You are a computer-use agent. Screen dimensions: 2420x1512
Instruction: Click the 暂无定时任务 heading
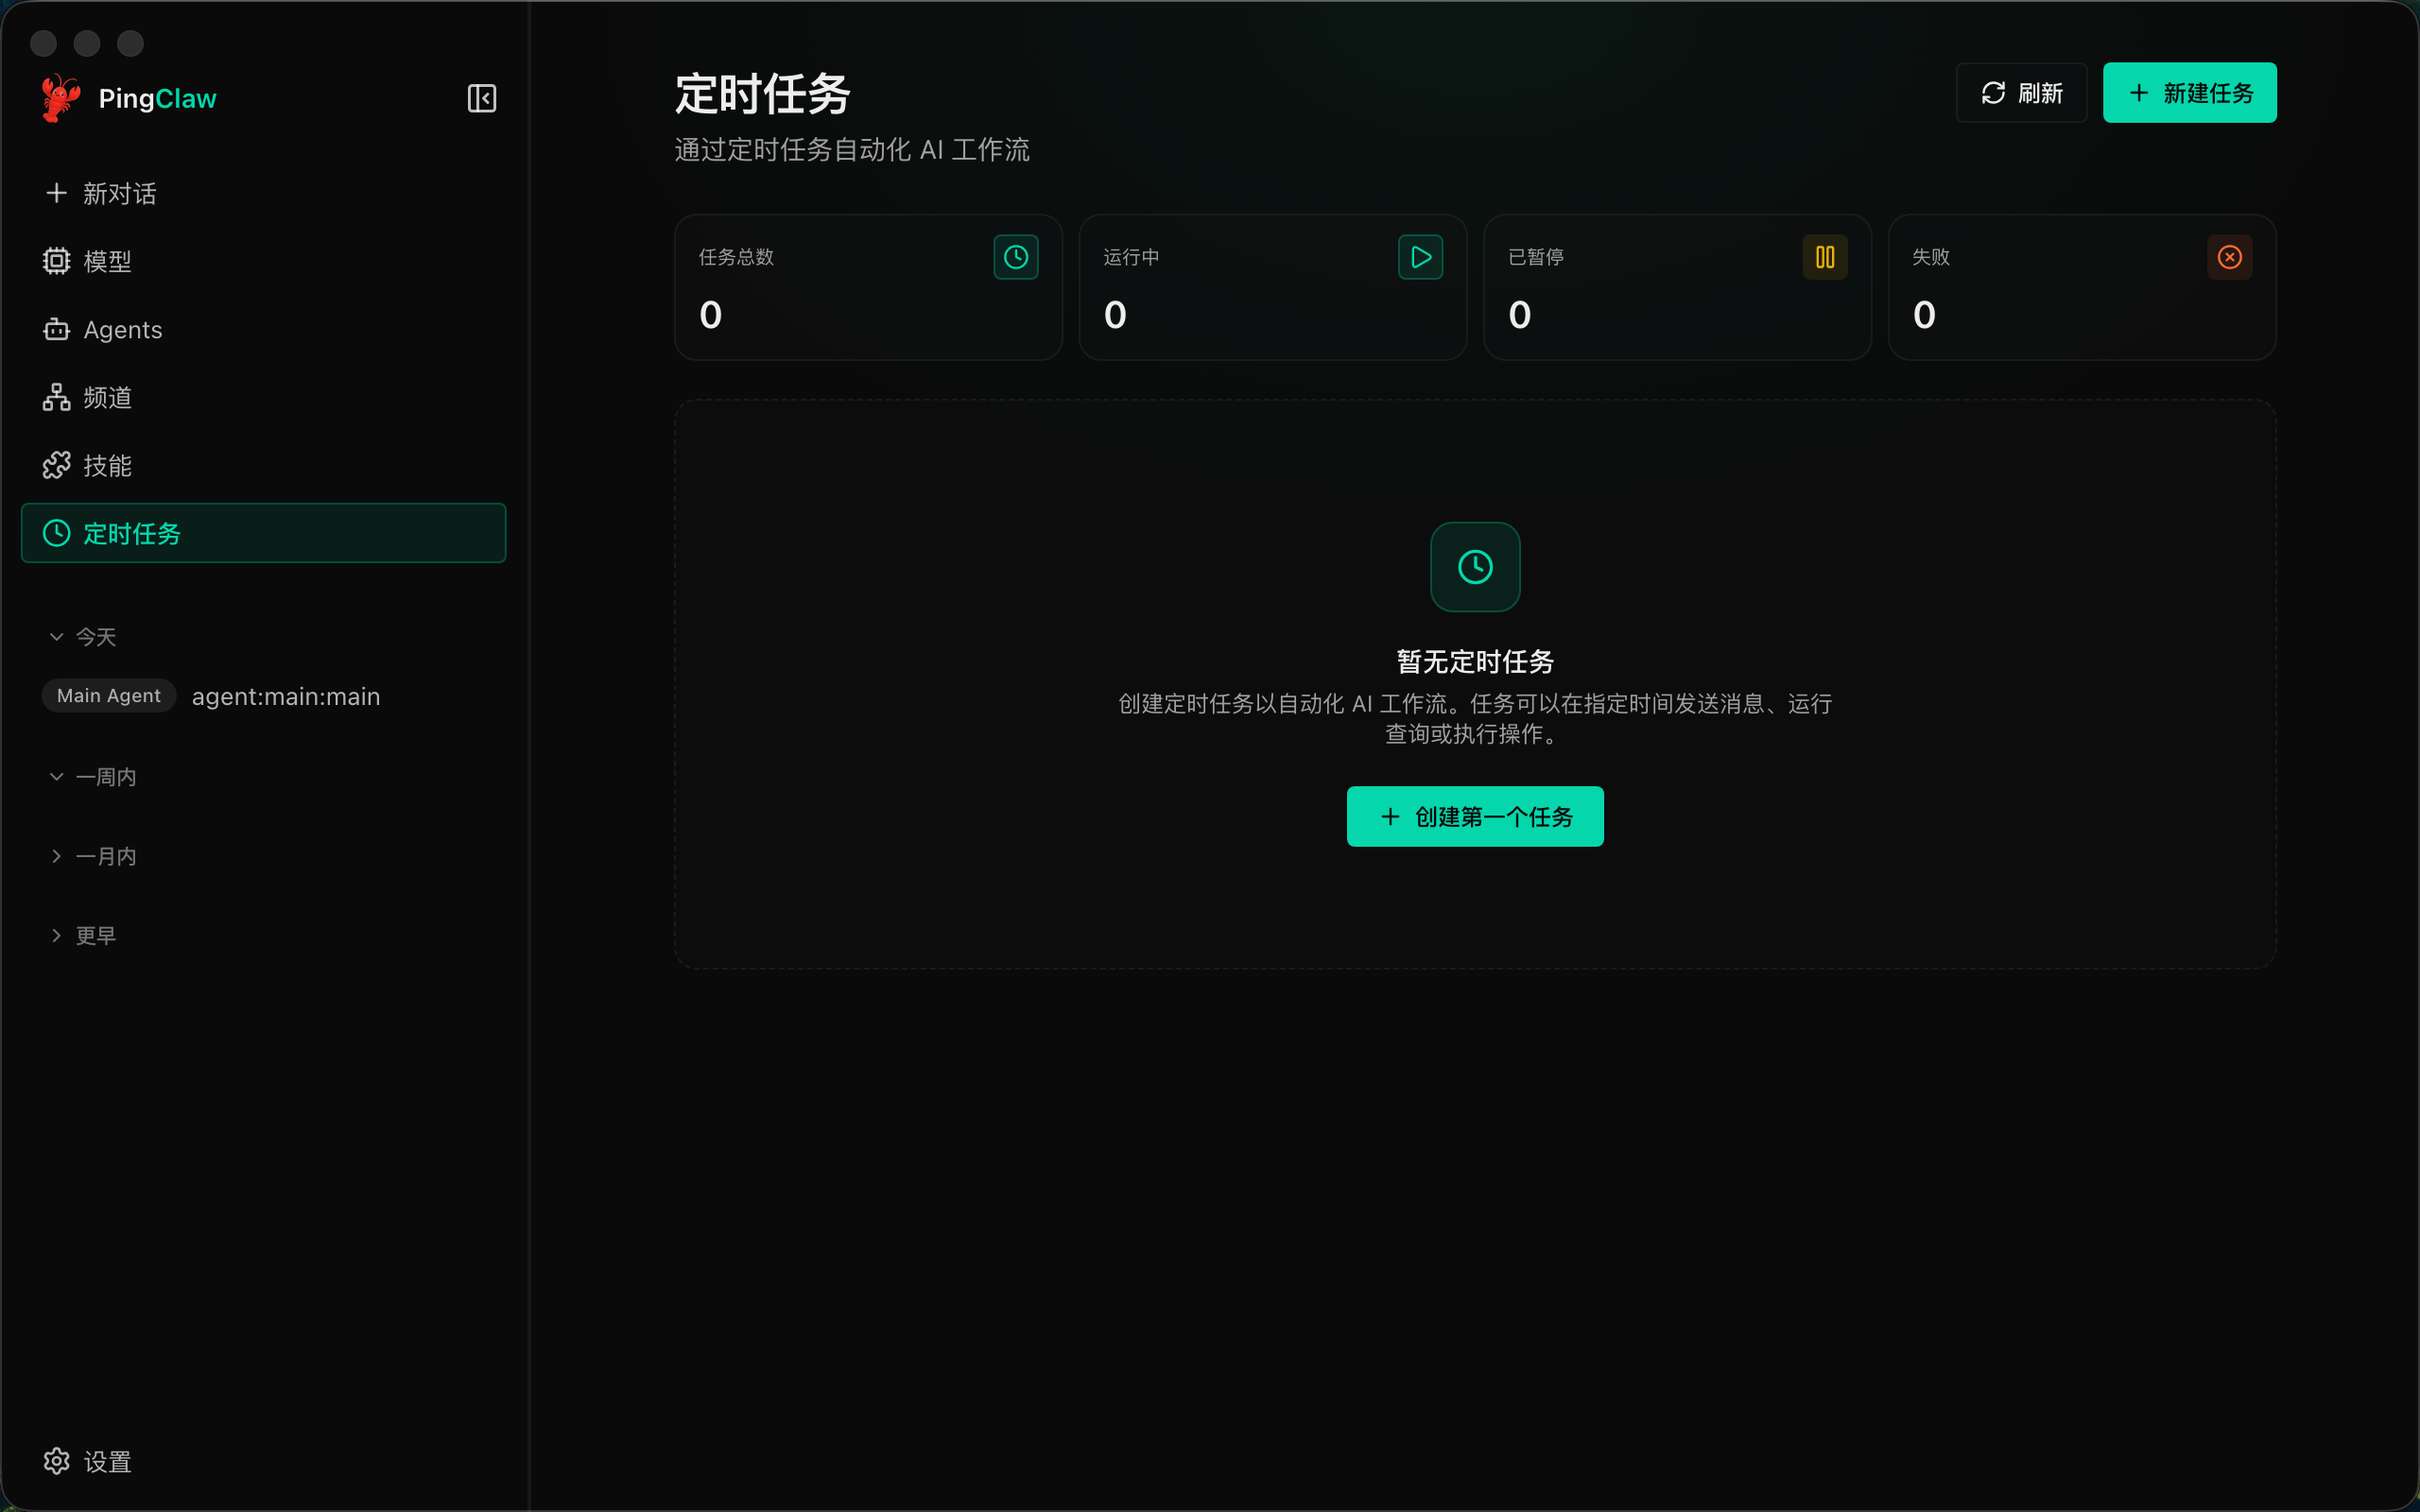(1475, 662)
